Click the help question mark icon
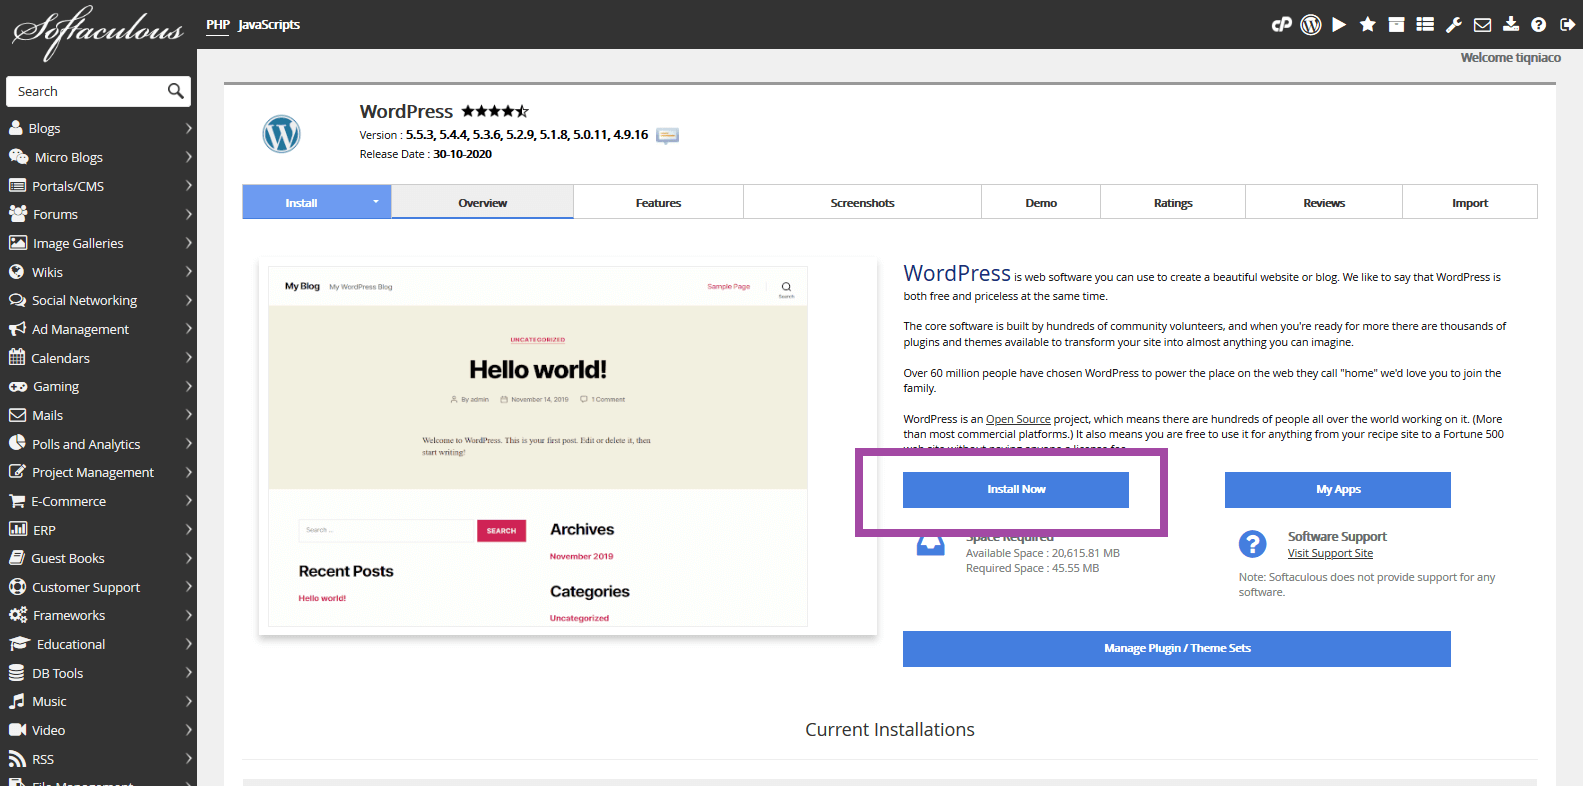This screenshot has width=1583, height=786. click(x=1539, y=25)
